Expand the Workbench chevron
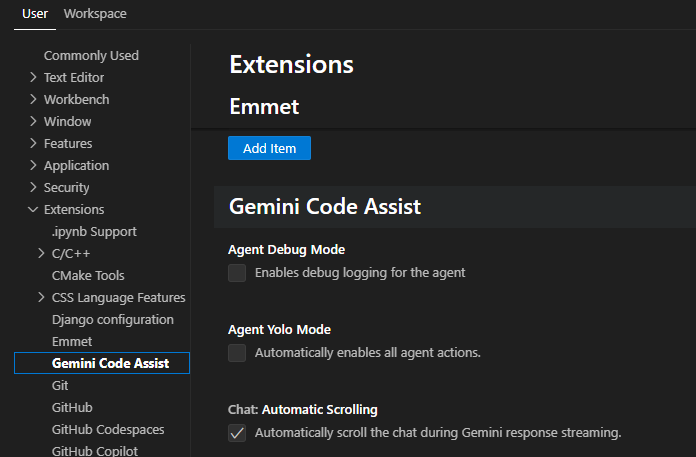Viewport: 696px width, 457px height. tap(33, 99)
